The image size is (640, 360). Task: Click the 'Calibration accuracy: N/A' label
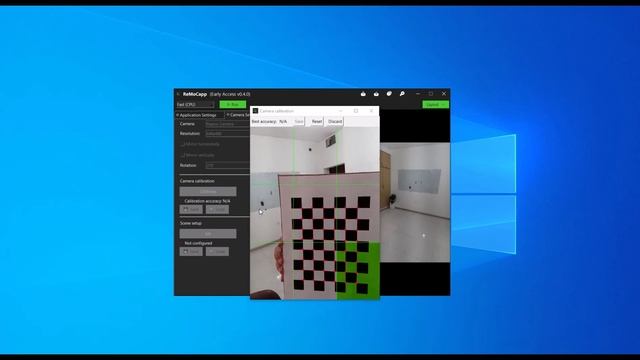(x=207, y=201)
